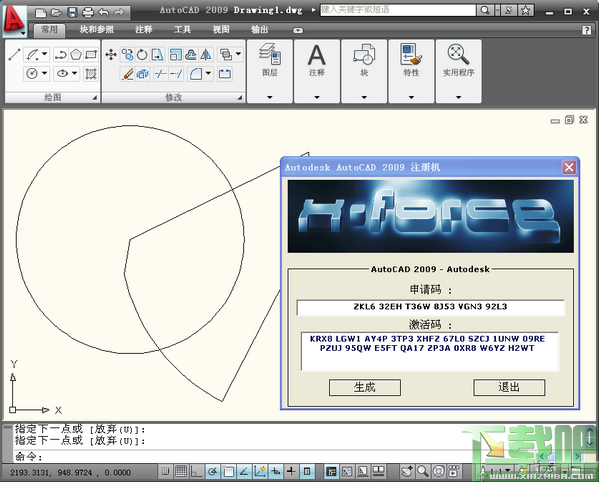Switch to the 块和参照 ribbon tab
This screenshot has width=599, height=482.
(x=97, y=30)
